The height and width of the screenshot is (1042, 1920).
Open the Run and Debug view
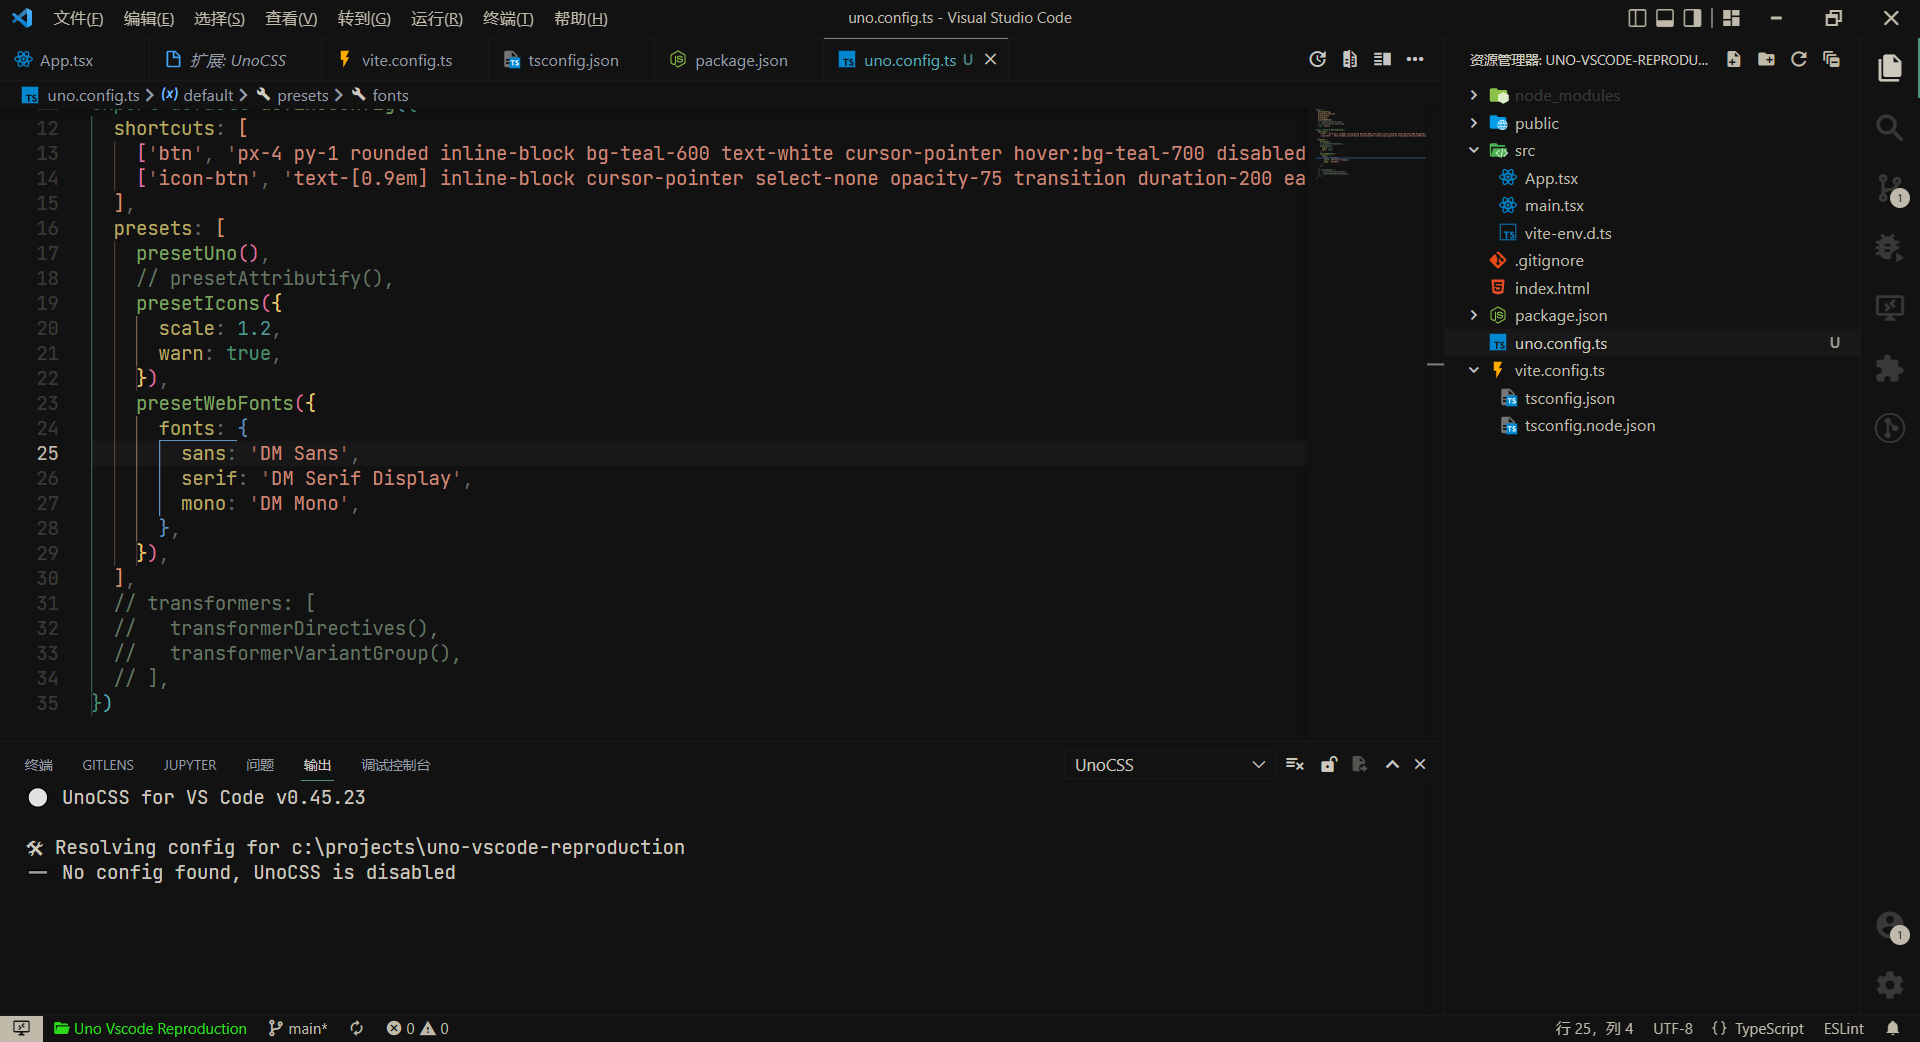pos(1889,247)
